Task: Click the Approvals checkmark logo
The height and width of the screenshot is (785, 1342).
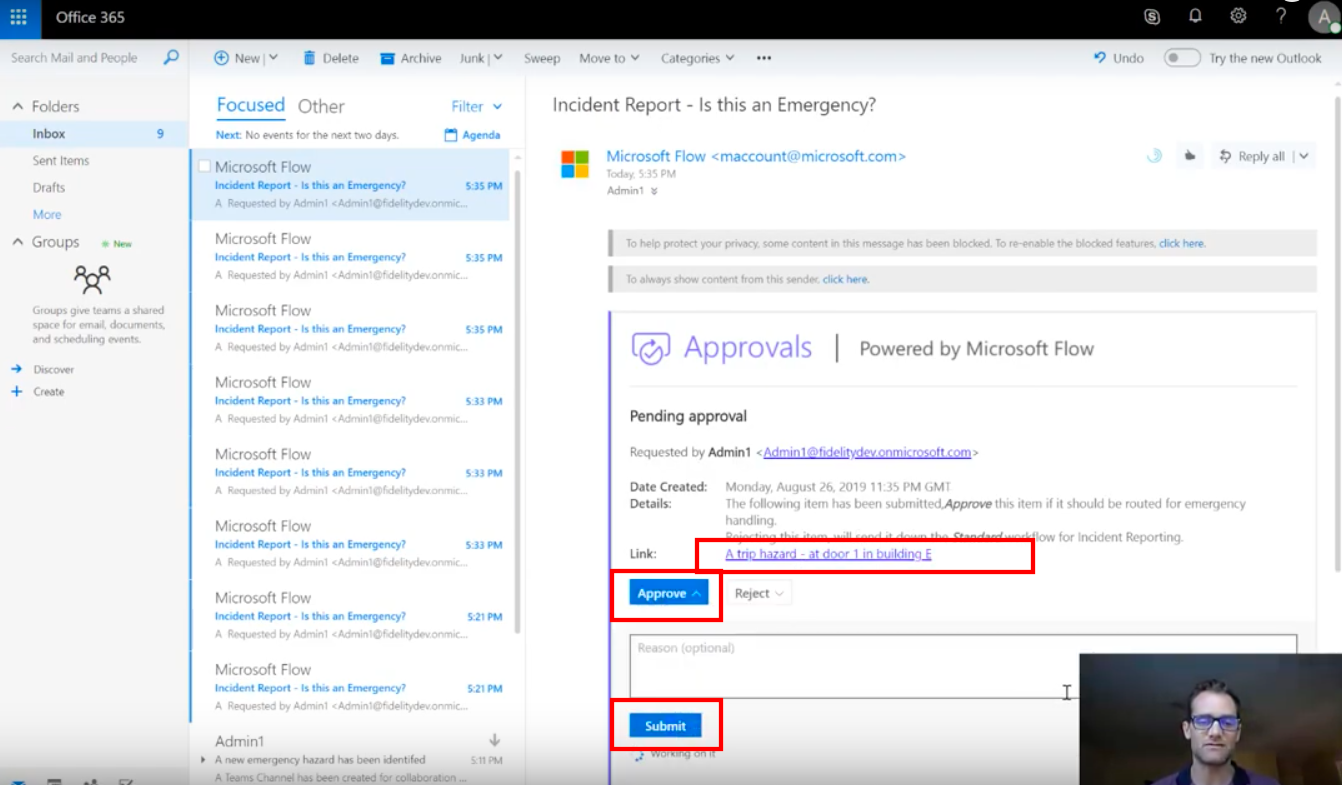Action: (x=650, y=348)
